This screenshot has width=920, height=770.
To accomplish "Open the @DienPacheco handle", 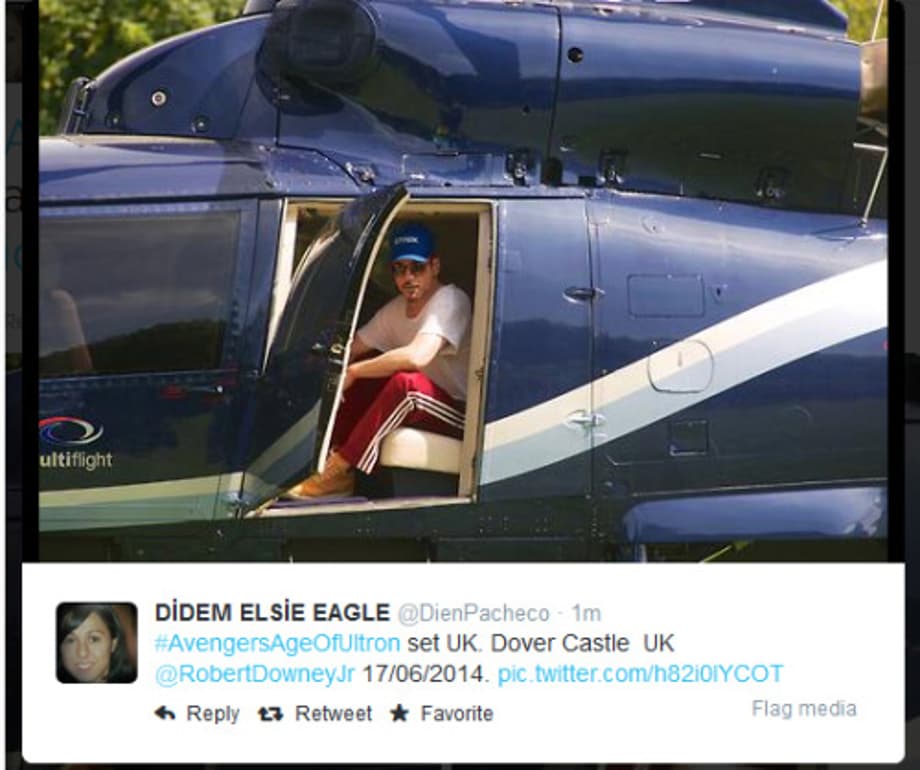I will click(473, 613).
